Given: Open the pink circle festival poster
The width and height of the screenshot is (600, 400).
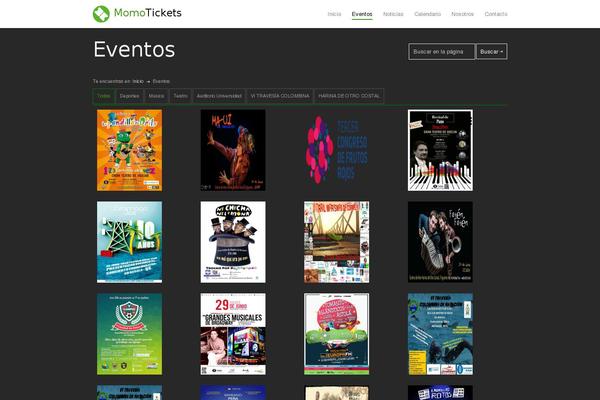Looking at the screenshot, I should [337, 334].
